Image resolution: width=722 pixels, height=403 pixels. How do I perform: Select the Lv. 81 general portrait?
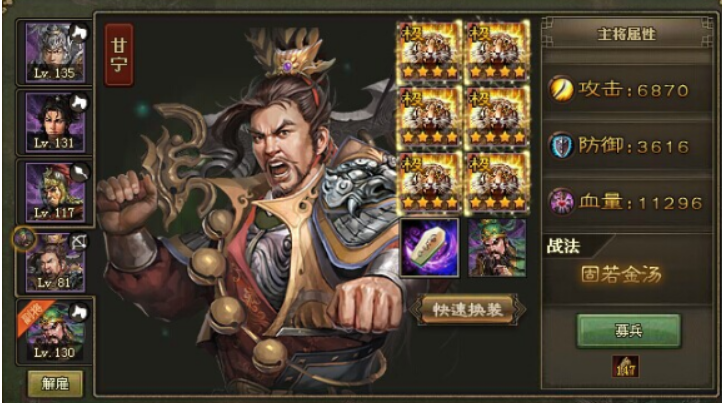(x=55, y=262)
